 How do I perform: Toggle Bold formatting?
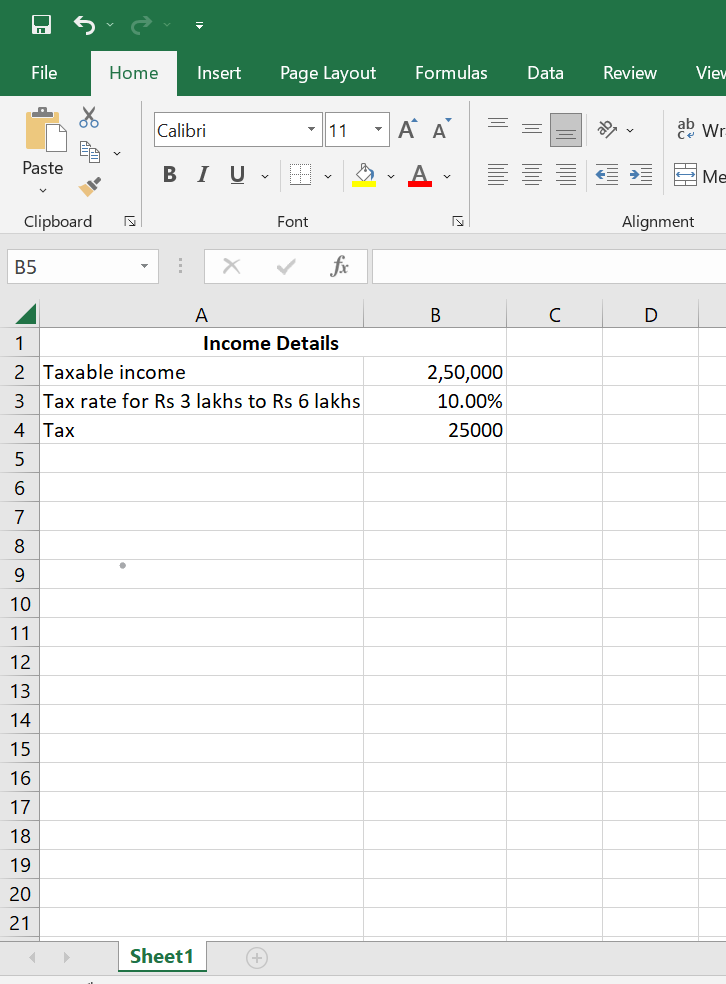point(169,174)
